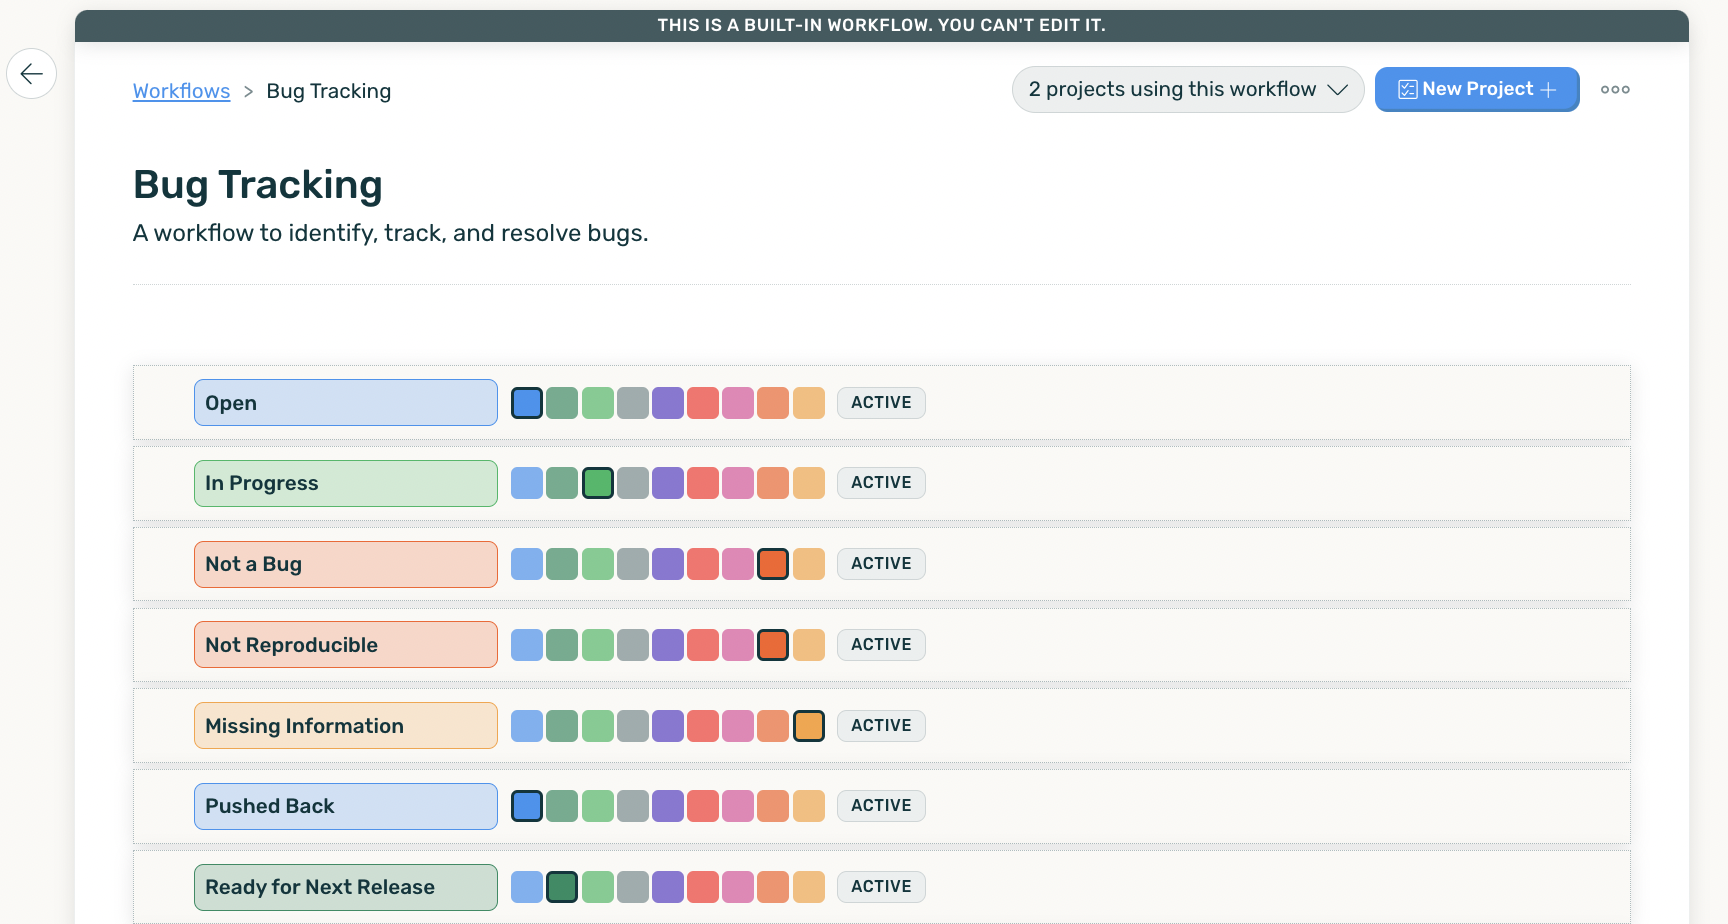Image resolution: width=1728 pixels, height=924 pixels.
Task: Toggle ACTIVE on the Pushed Back status
Action: (x=880, y=805)
